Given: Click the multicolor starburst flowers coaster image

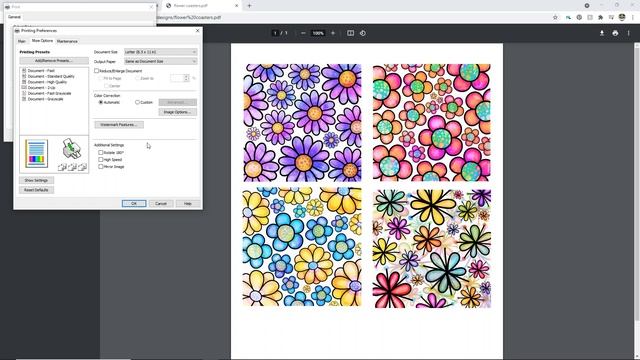Looking at the screenshot, I should coord(431,248).
